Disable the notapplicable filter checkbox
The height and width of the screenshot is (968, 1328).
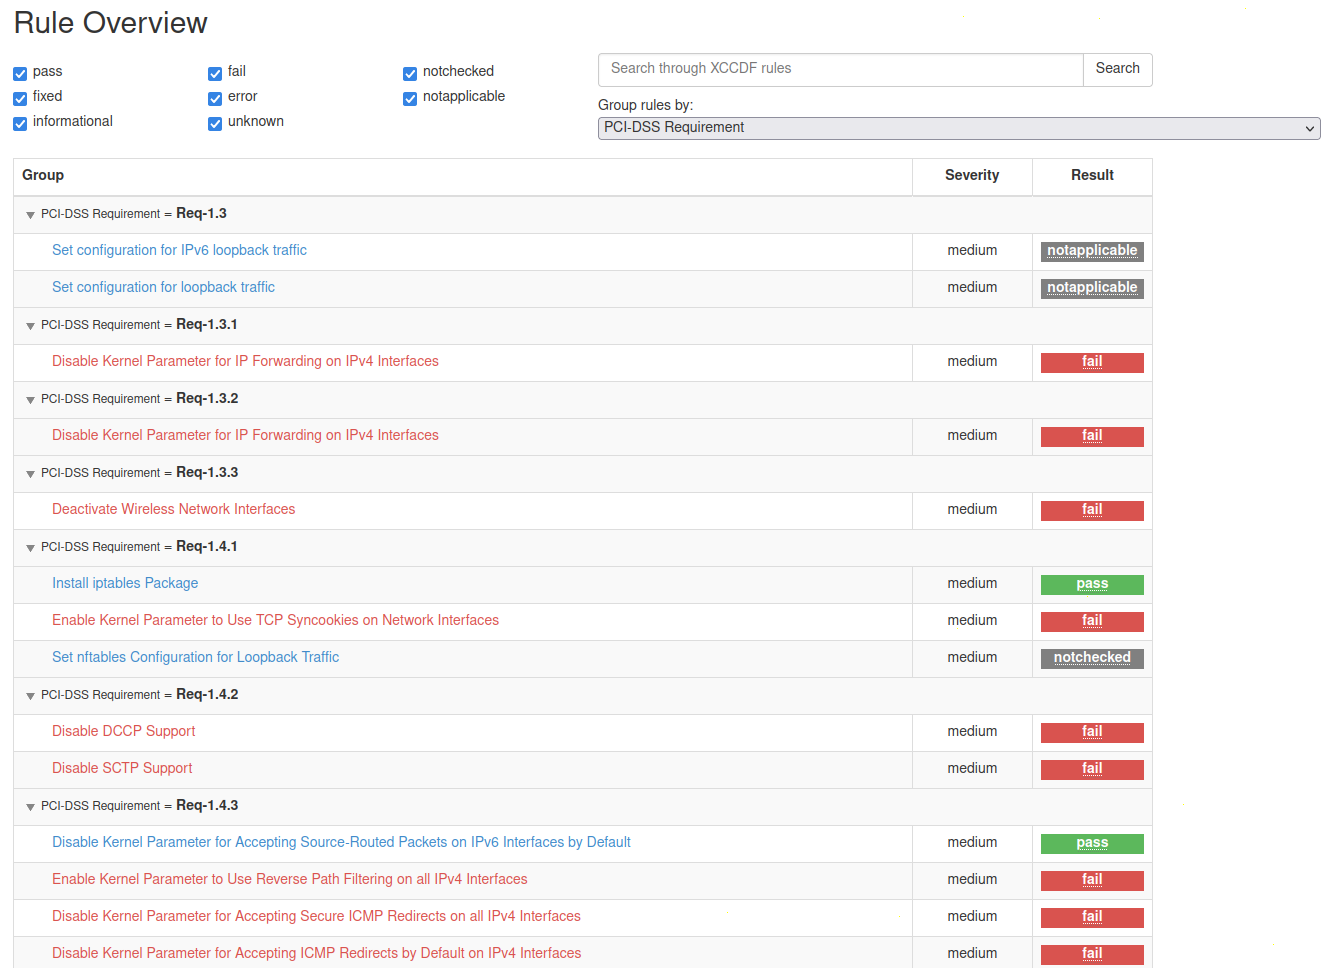tap(410, 98)
